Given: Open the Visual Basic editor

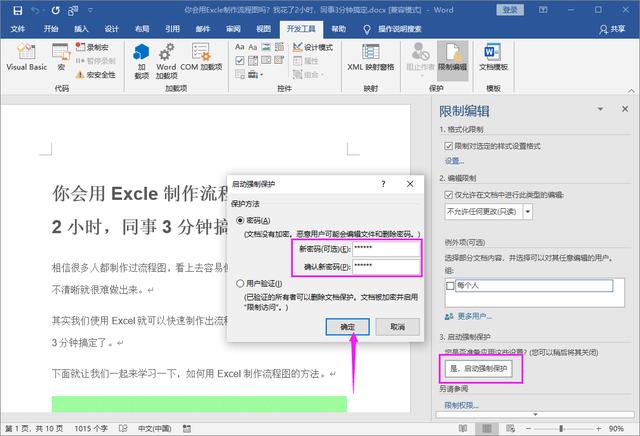Looking at the screenshot, I should point(27,58).
